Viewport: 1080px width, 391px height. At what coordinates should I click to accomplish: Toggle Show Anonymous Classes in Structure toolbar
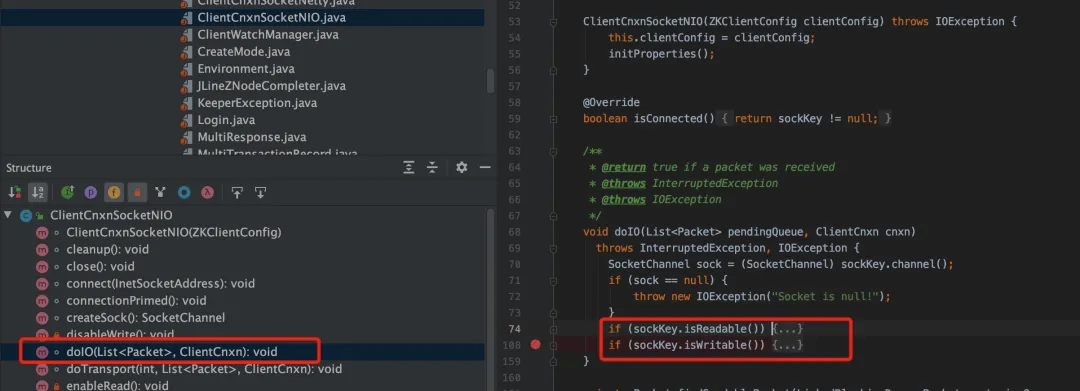tap(184, 192)
